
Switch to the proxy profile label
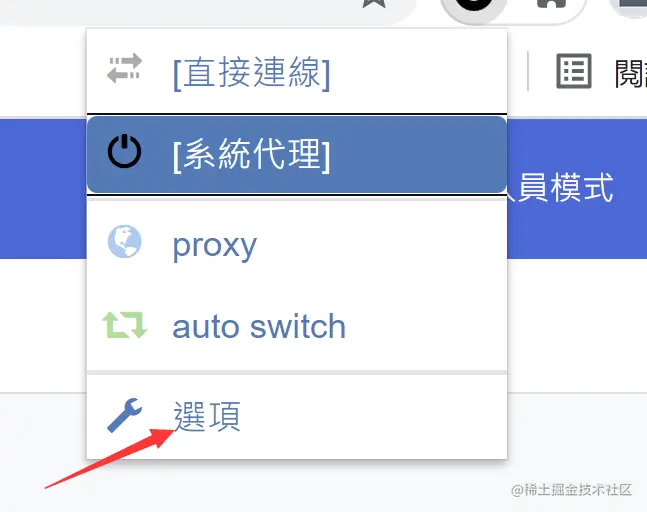[x=215, y=246]
